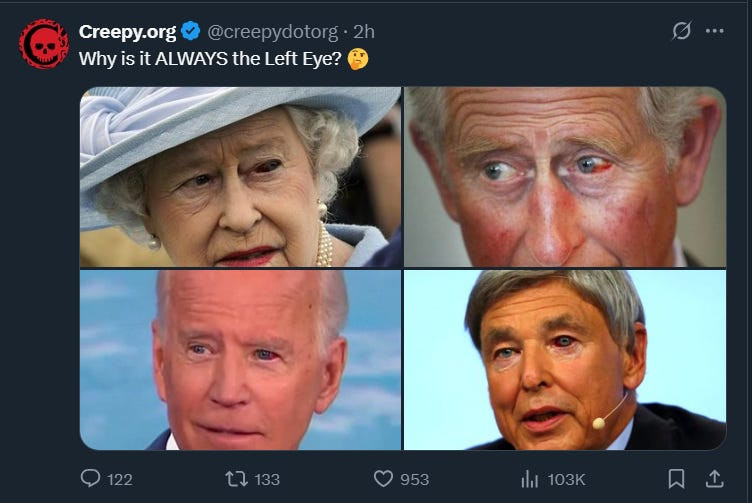Open the photo of woman in blue hat
The height and width of the screenshot is (503, 752).
[240, 177]
